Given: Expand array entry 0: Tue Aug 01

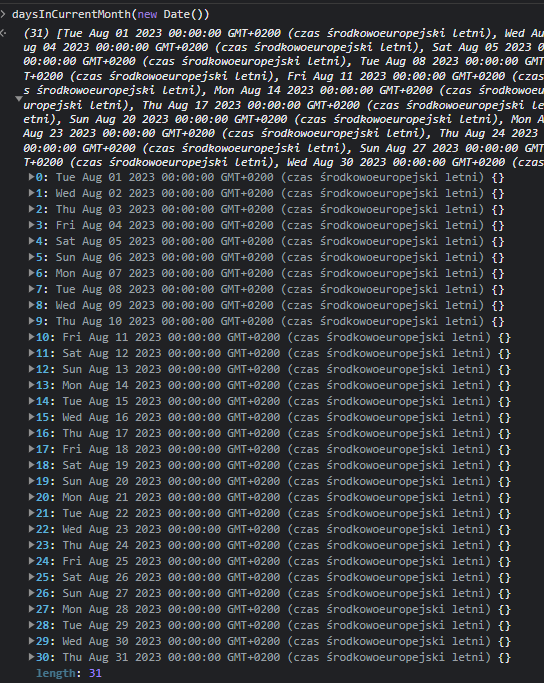Looking at the screenshot, I should coord(31,177).
